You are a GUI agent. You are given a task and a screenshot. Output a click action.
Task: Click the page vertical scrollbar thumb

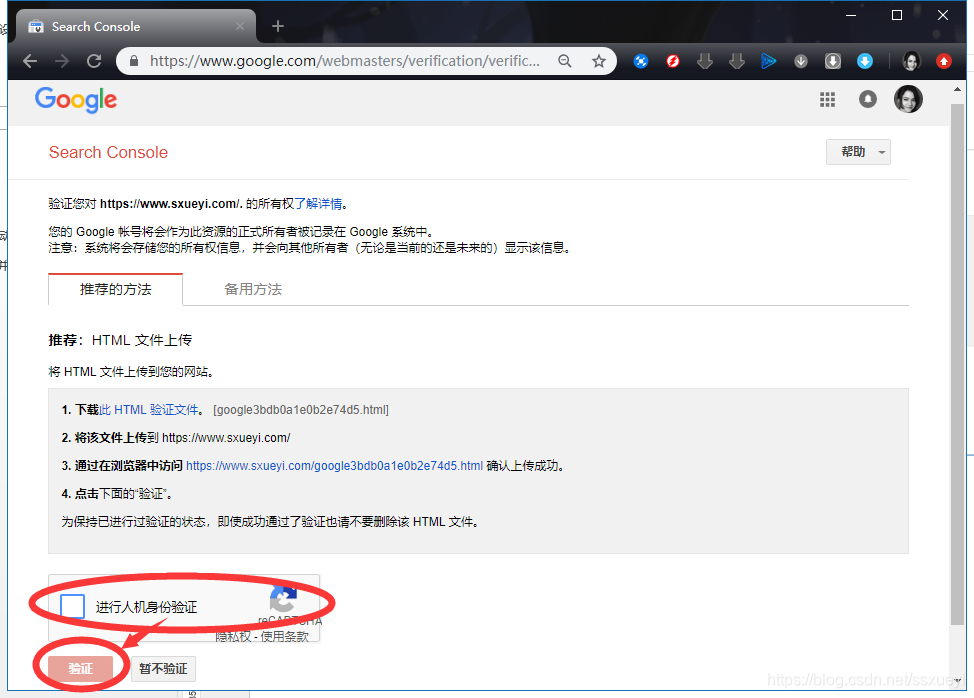click(957, 364)
